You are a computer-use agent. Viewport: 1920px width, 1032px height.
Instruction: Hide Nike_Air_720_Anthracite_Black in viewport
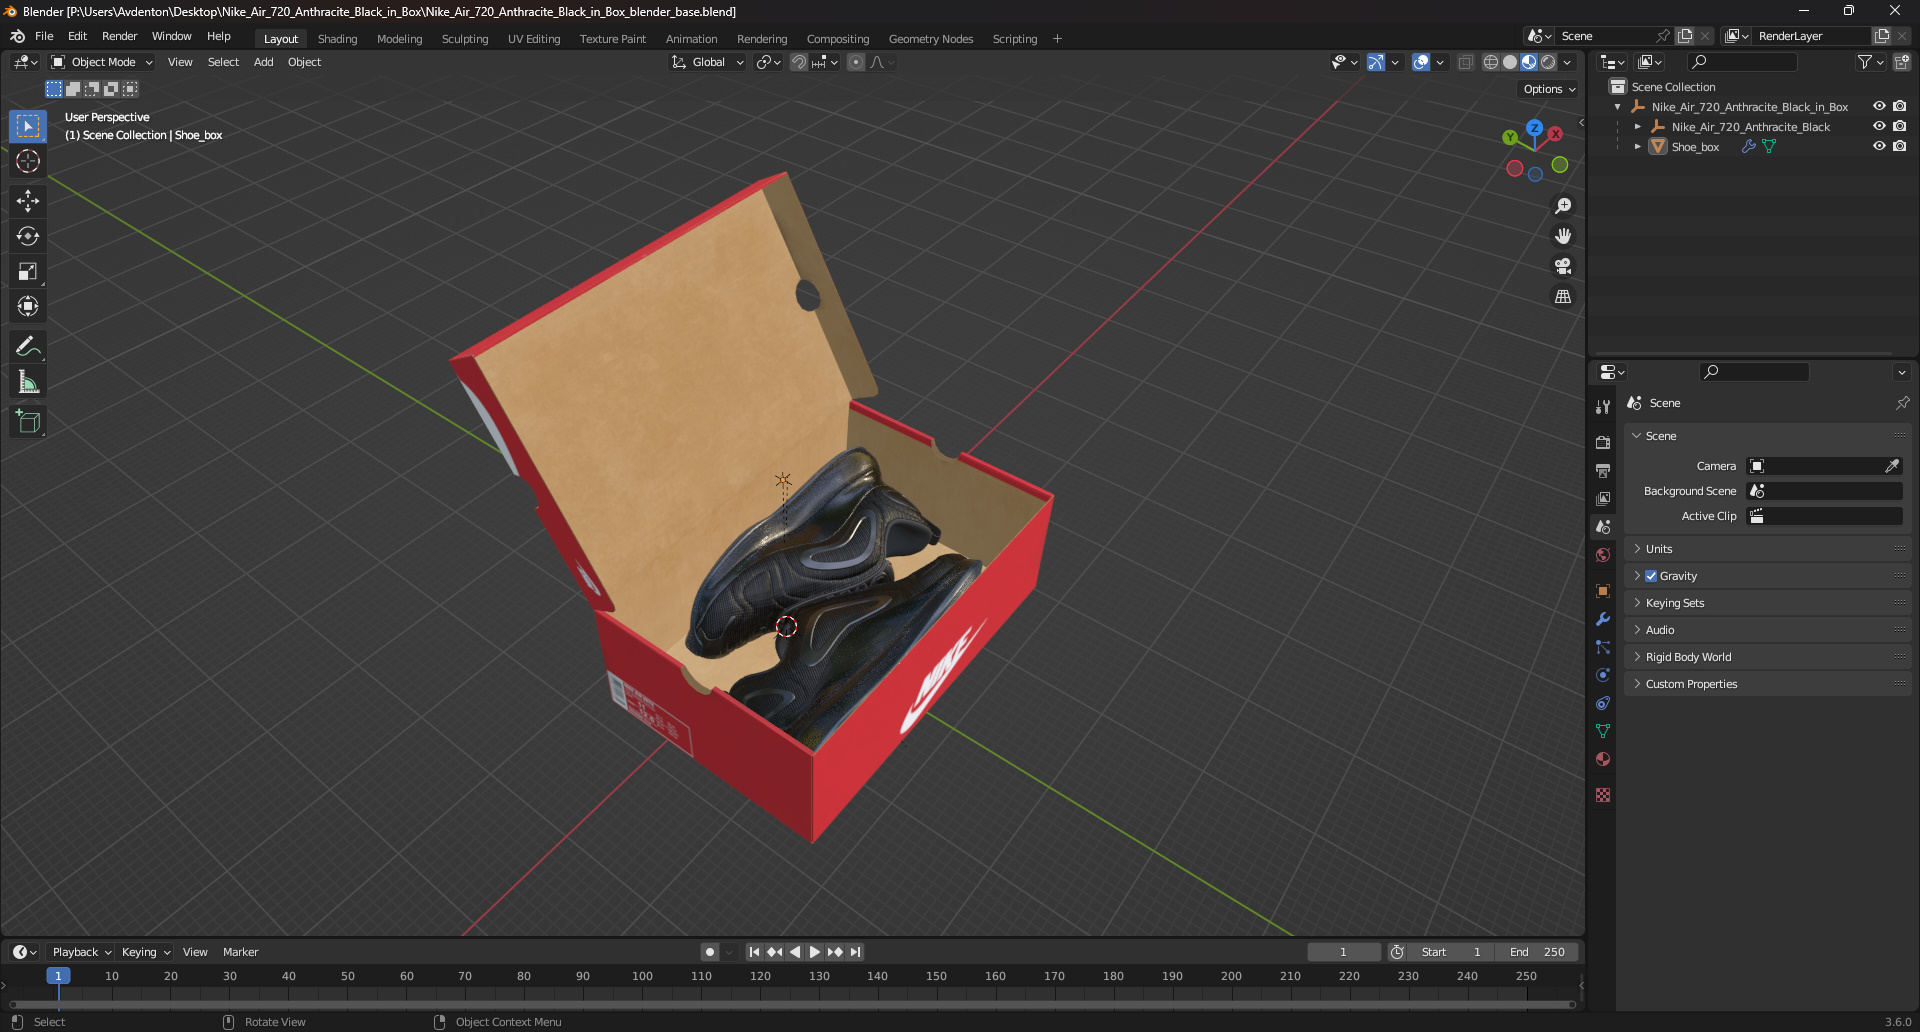pos(1879,126)
